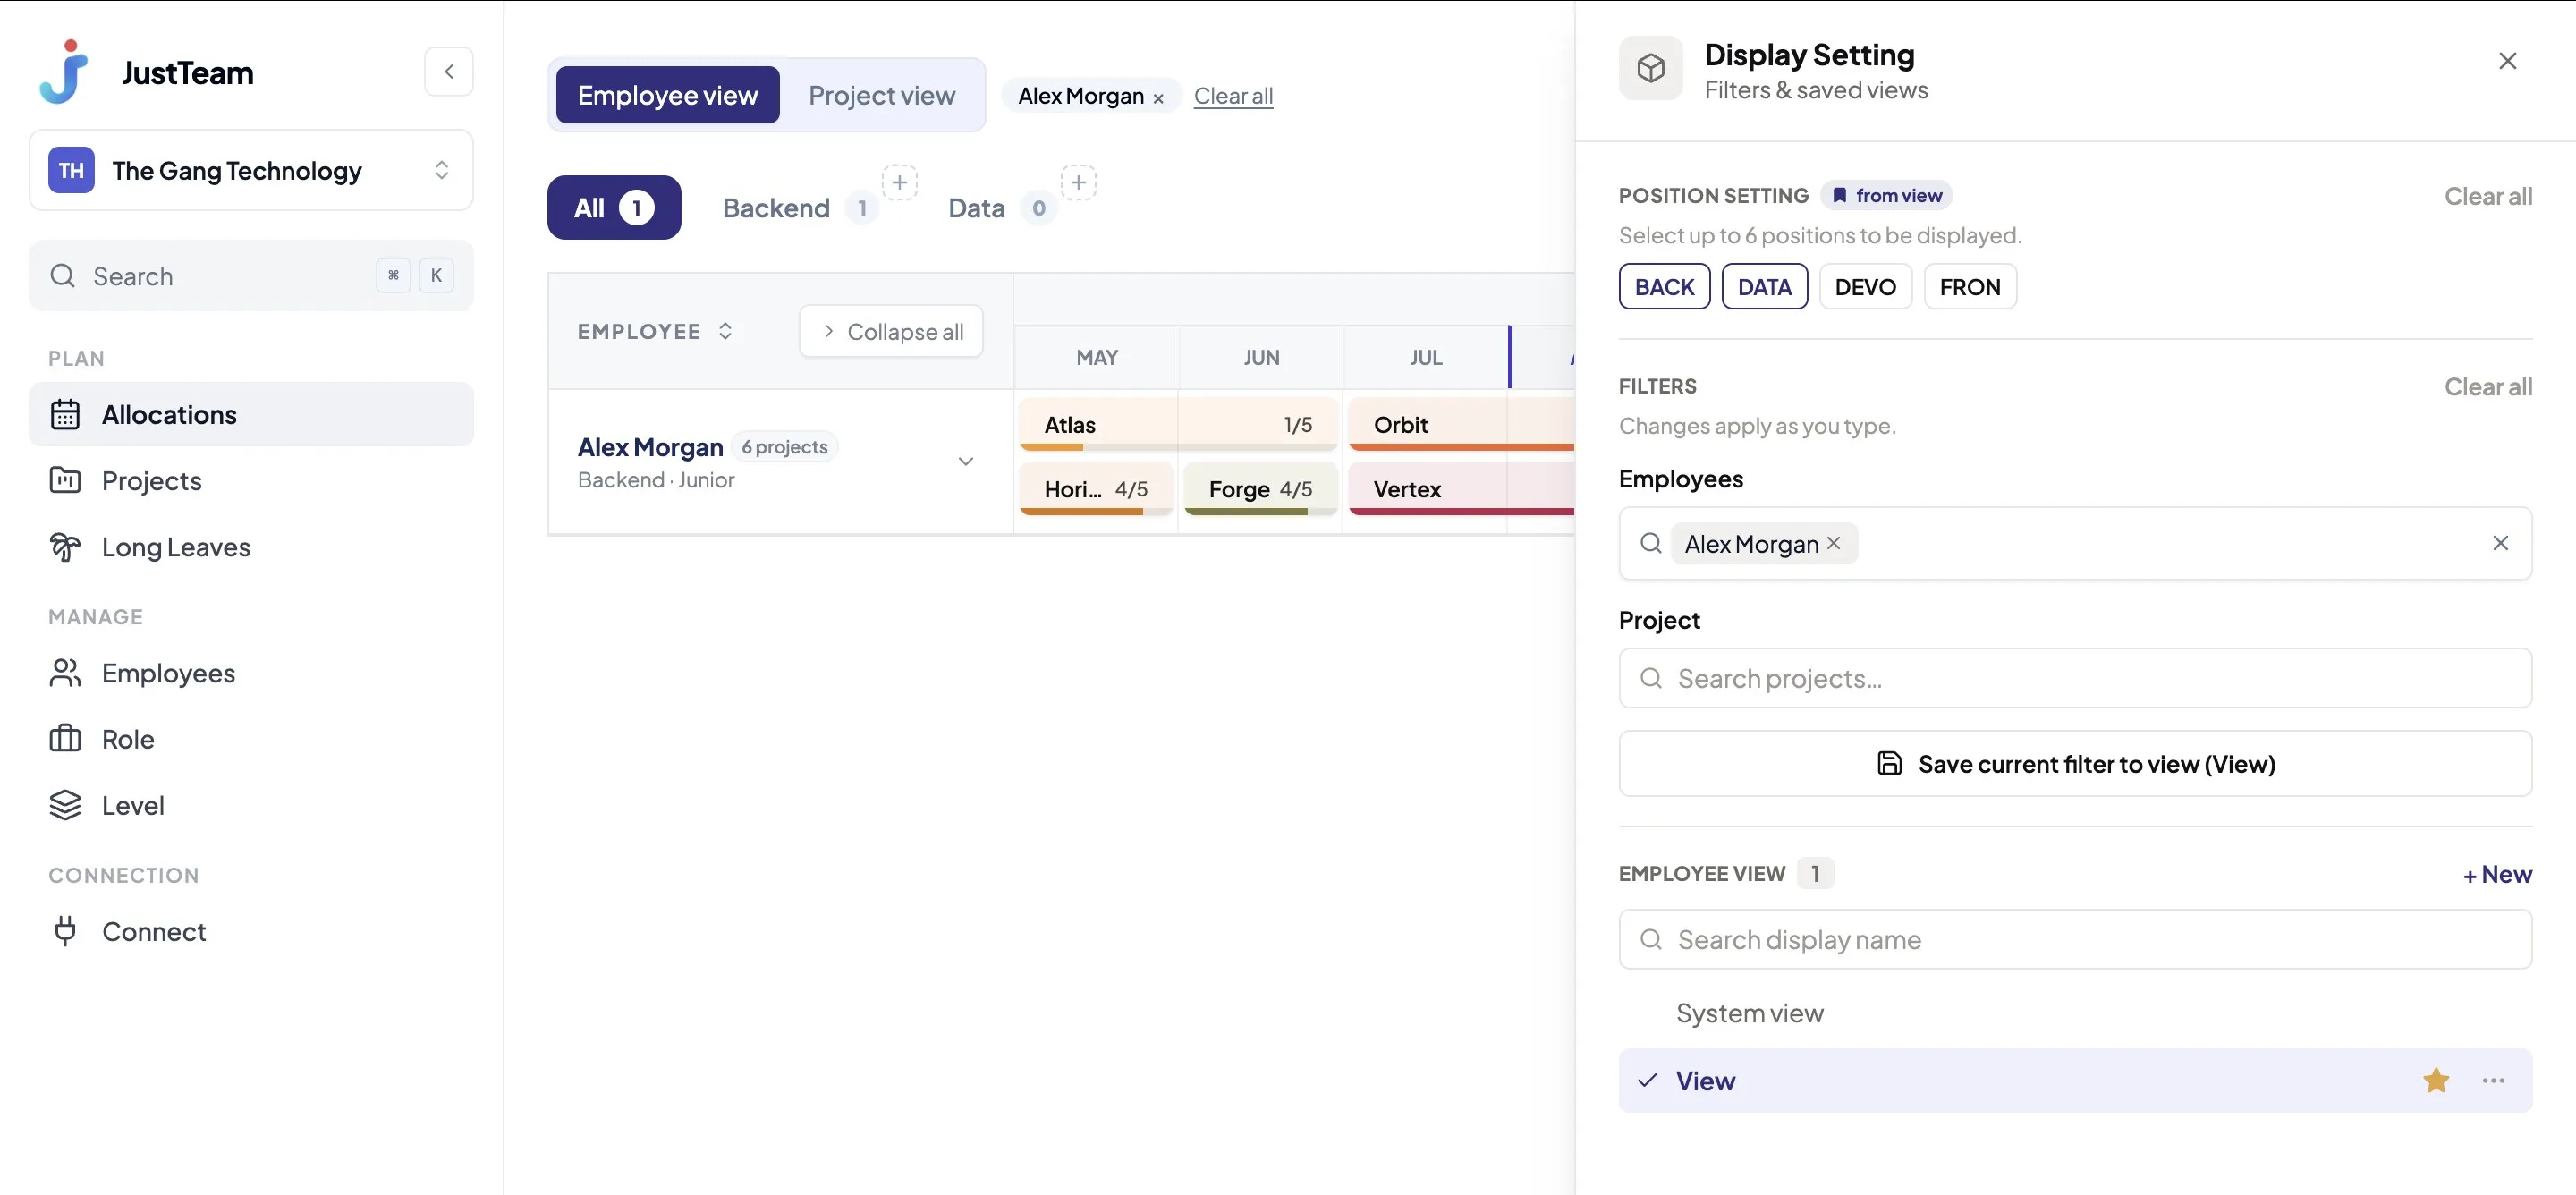Clear all in Filters section

2488,386
